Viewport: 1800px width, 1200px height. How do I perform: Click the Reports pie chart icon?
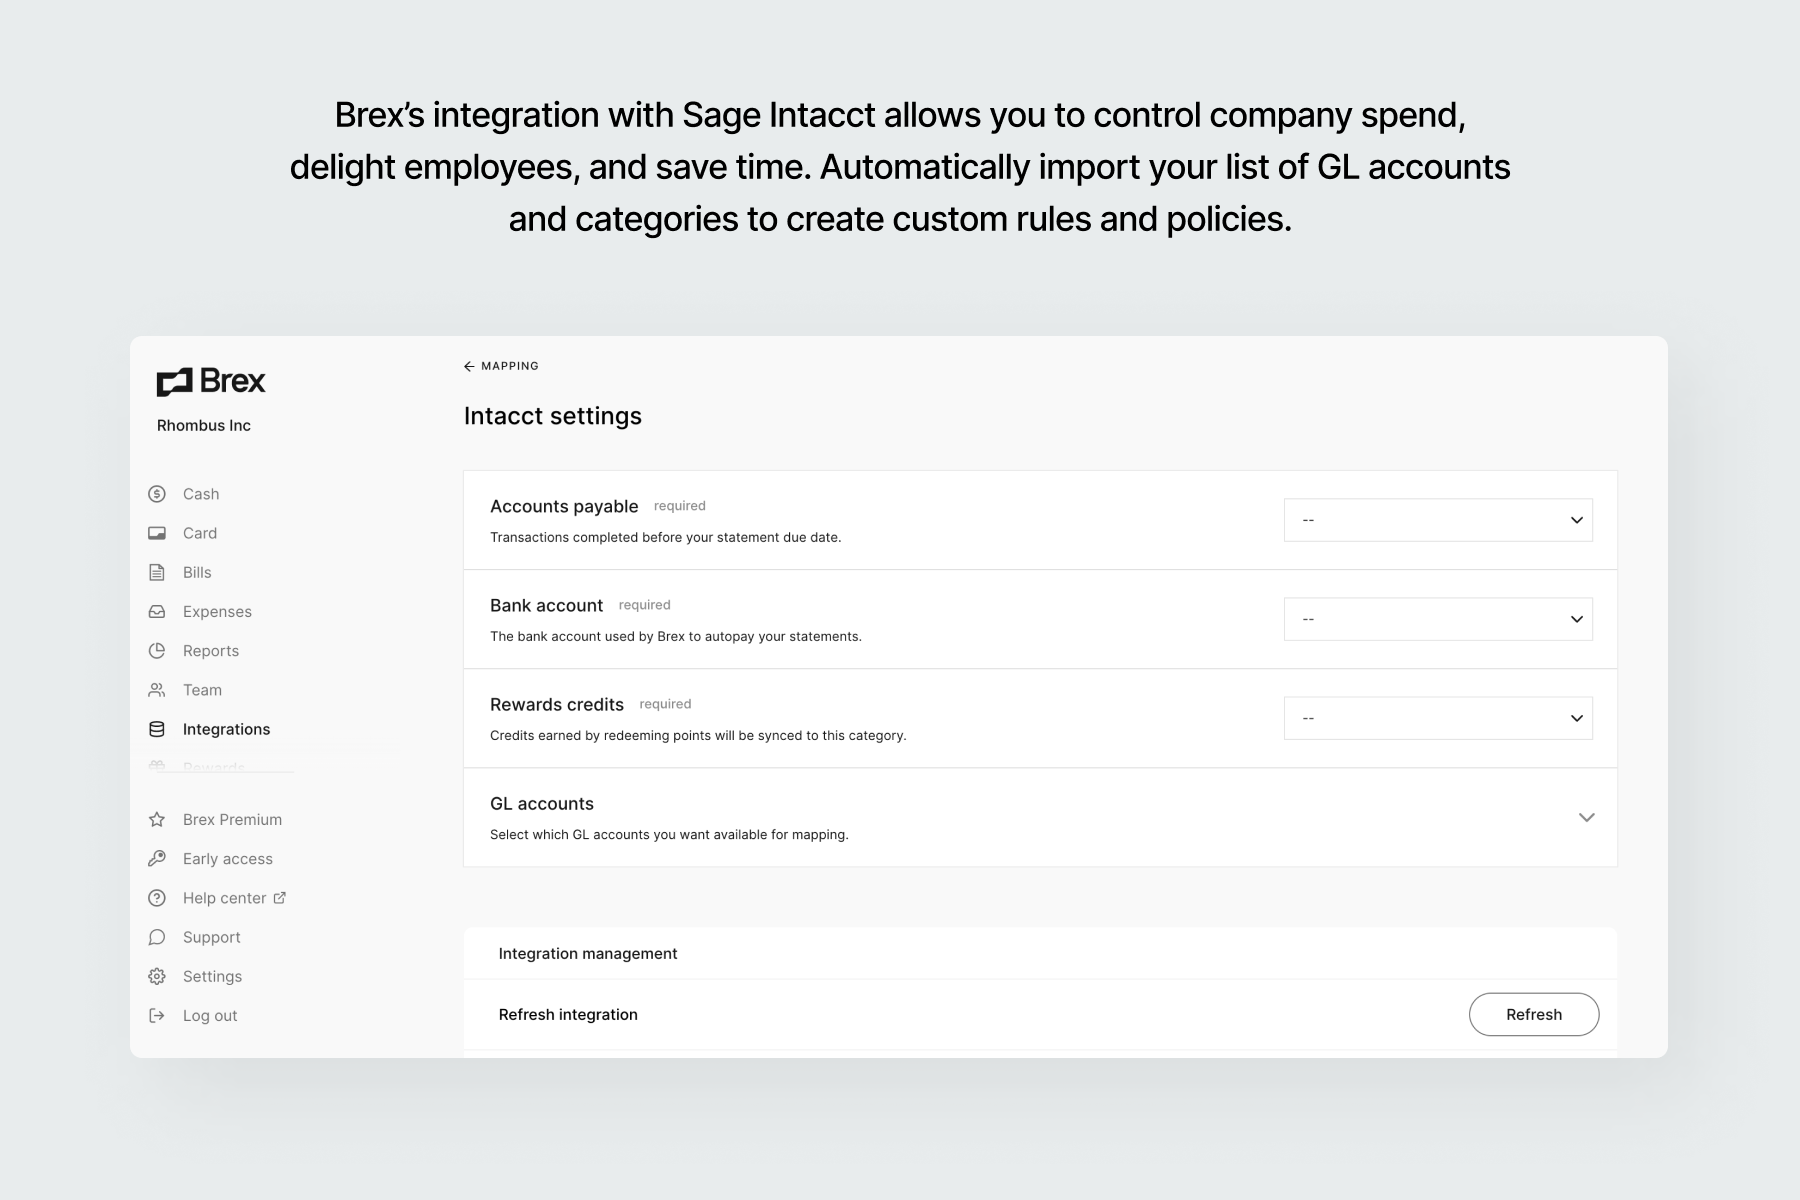pyautogui.click(x=157, y=651)
